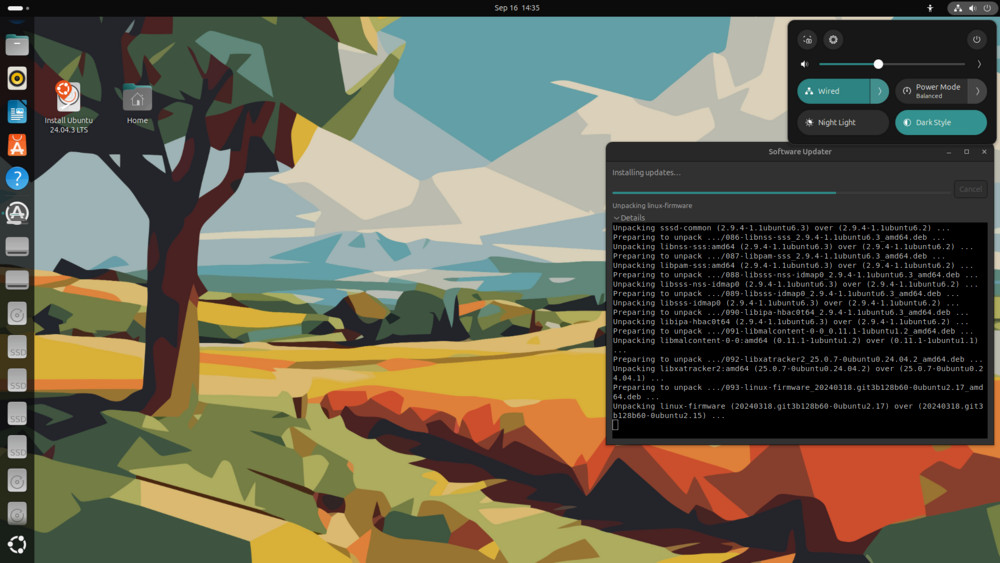Open Rhythmbox from the dock
The height and width of the screenshot is (563, 1000).
click(17, 78)
